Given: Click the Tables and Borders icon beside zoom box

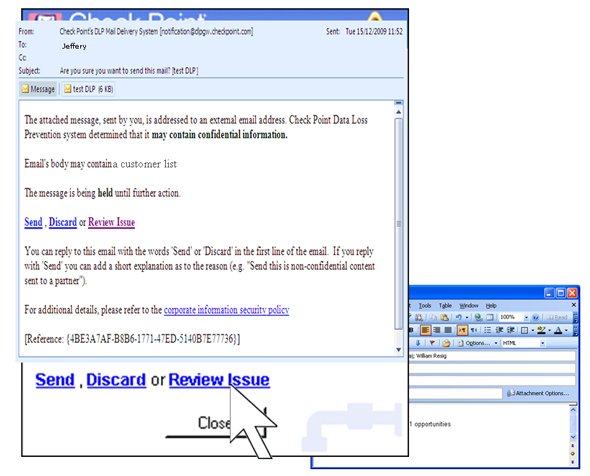Looking at the screenshot, I should click(x=490, y=317).
